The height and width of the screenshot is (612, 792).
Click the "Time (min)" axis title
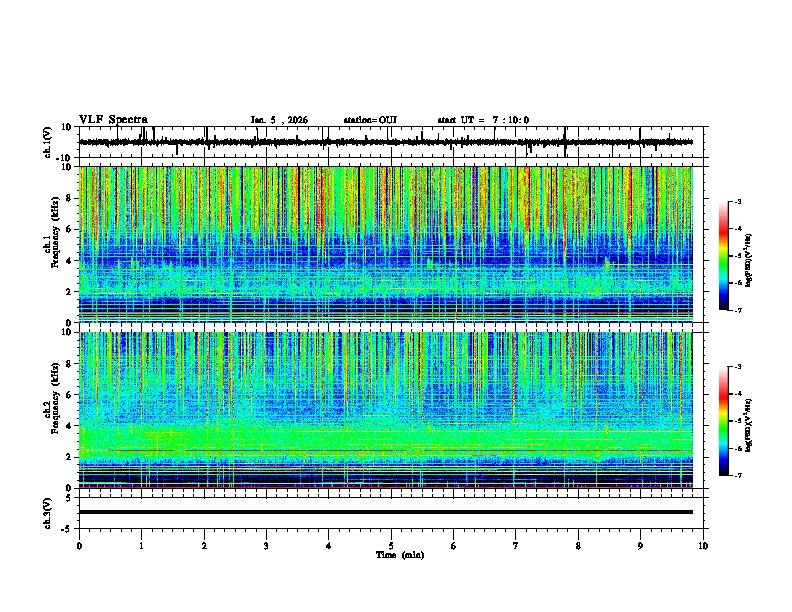[x=400, y=555]
